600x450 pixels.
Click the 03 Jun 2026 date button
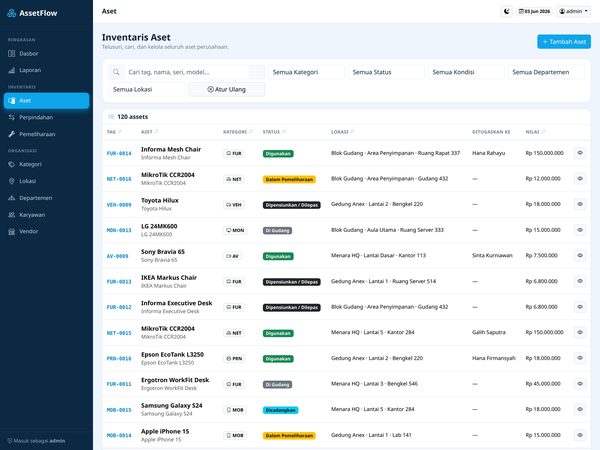point(534,11)
